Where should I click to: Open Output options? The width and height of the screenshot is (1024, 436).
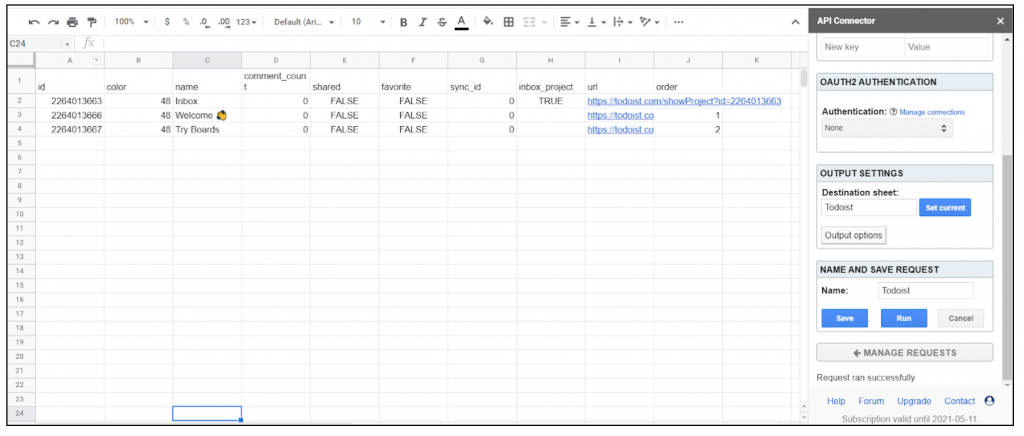tap(853, 235)
